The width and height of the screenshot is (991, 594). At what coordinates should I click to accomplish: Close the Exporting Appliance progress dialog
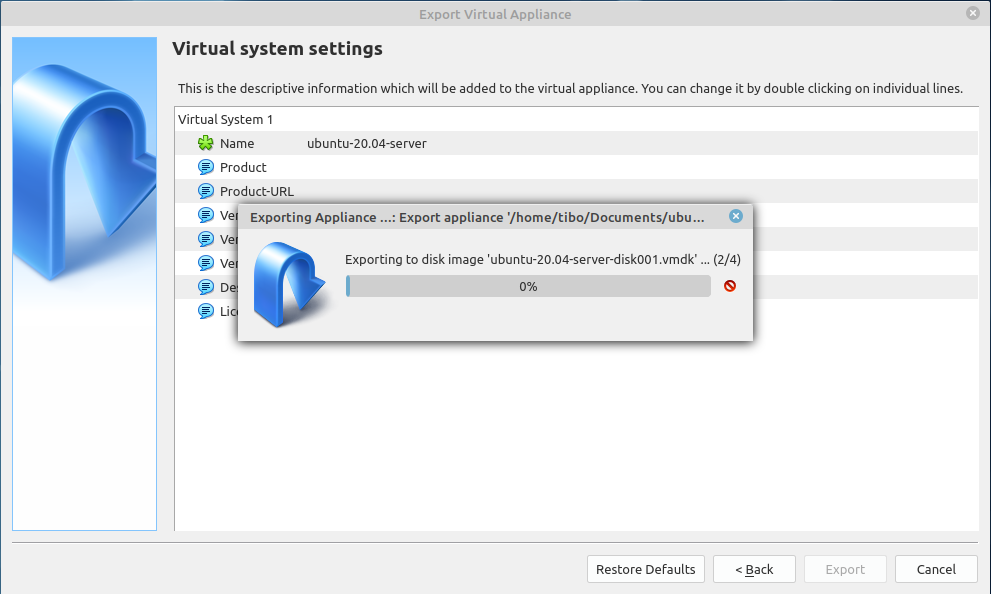tap(736, 216)
